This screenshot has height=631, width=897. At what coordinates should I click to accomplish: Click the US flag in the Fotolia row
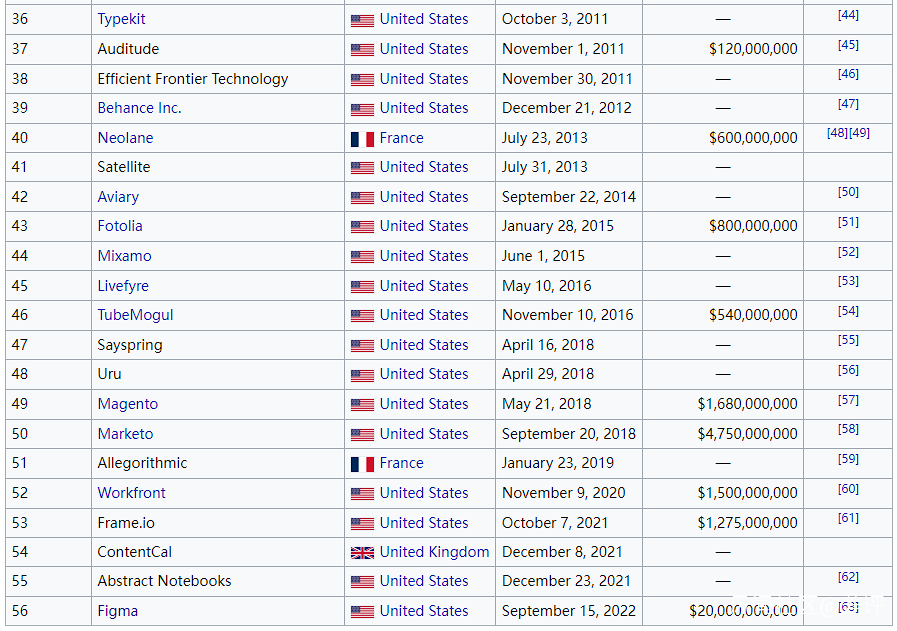(362, 227)
